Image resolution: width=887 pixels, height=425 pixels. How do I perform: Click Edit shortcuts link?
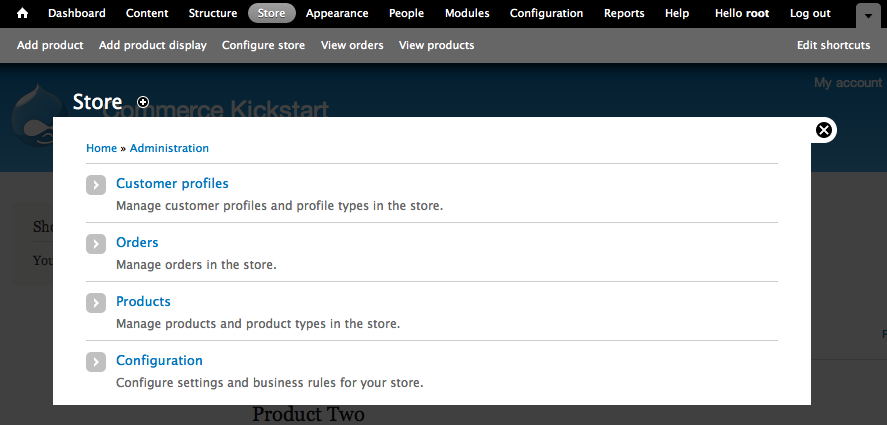833,45
